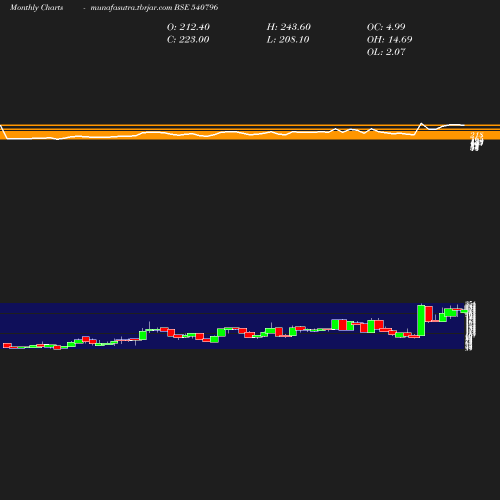This screenshot has width=500, height=500.
Task: Click the 'munafasutra.tbrjar.com BSE 540796' label
Action: pos(154,8)
